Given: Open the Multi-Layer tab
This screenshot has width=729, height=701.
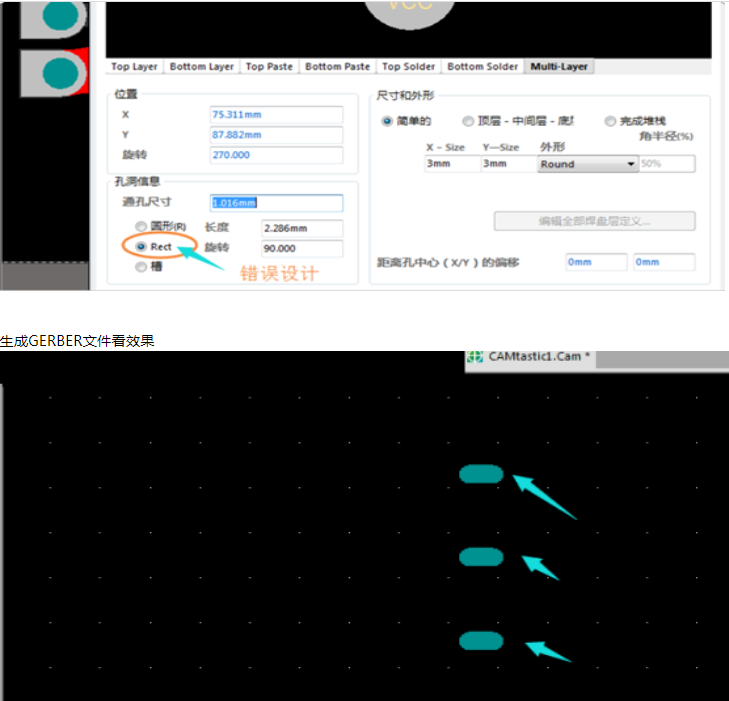Looking at the screenshot, I should click(x=560, y=66).
